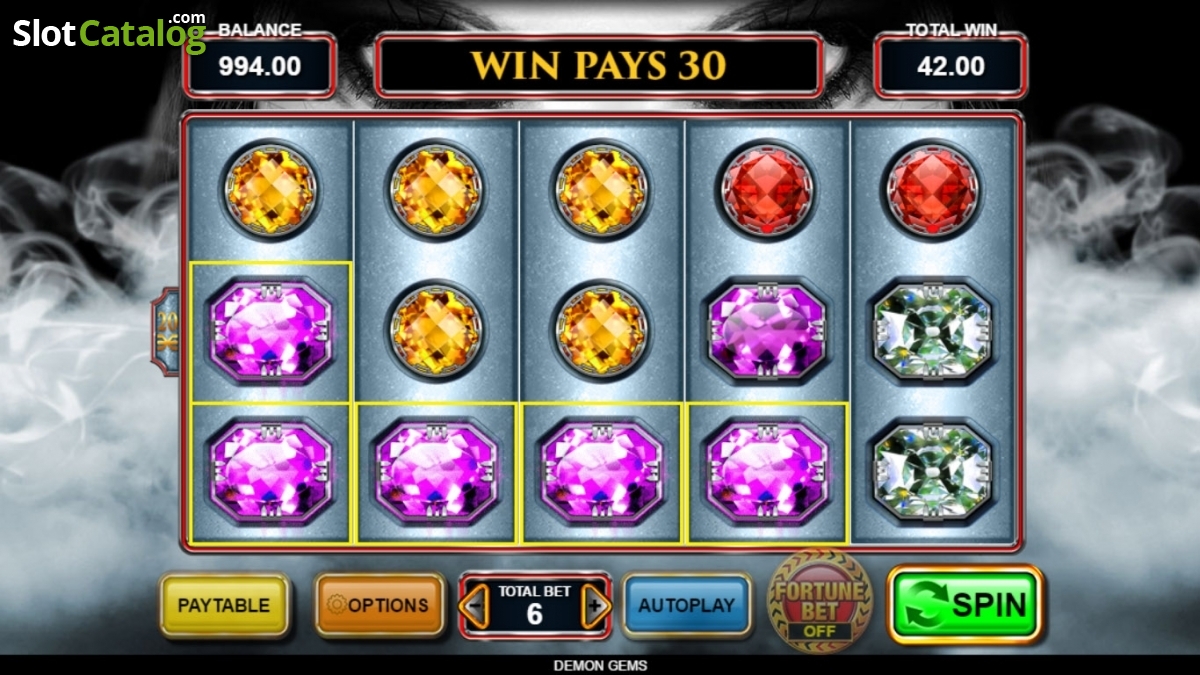
Task: Click bottom white diamond on fifth reel
Action: pos(933,470)
